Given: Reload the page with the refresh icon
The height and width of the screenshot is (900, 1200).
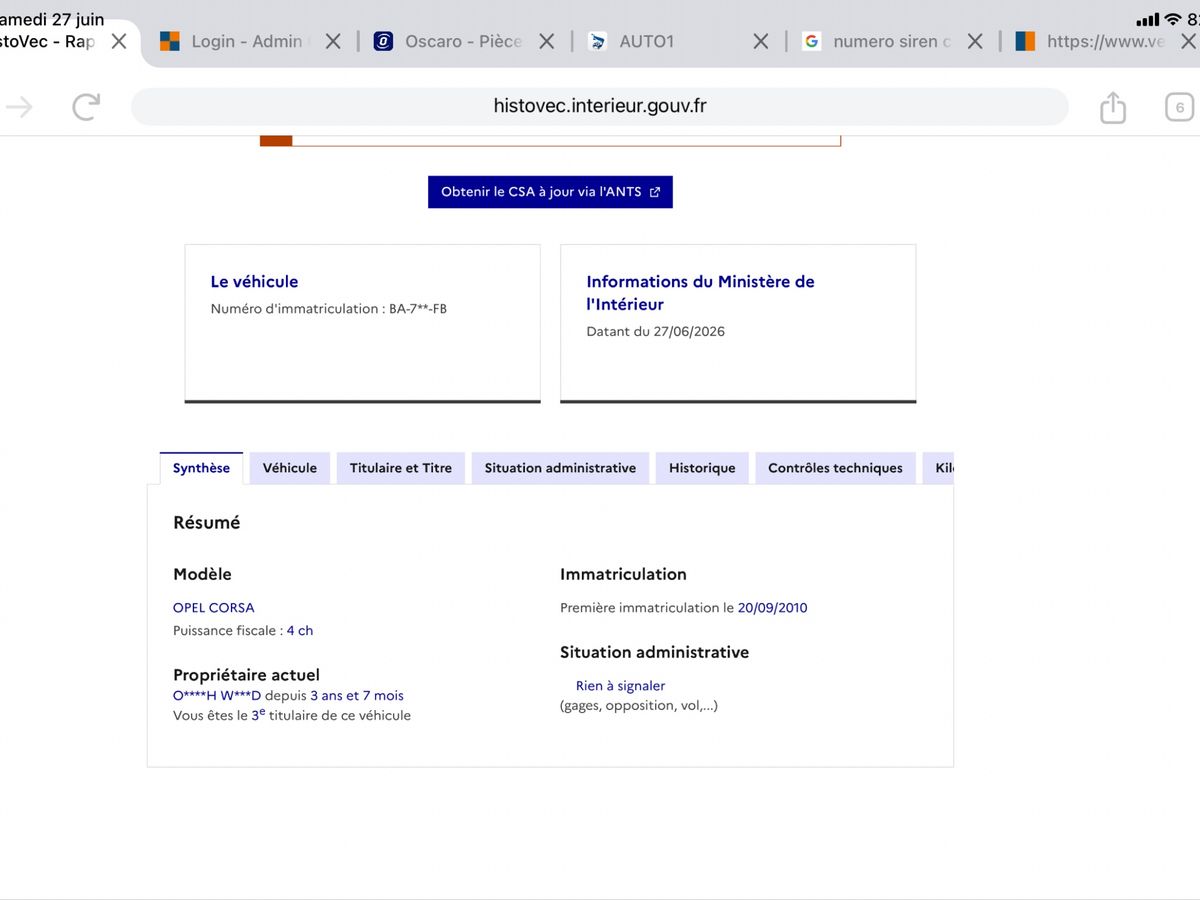Looking at the screenshot, I should pyautogui.click(x=87, y=107).
